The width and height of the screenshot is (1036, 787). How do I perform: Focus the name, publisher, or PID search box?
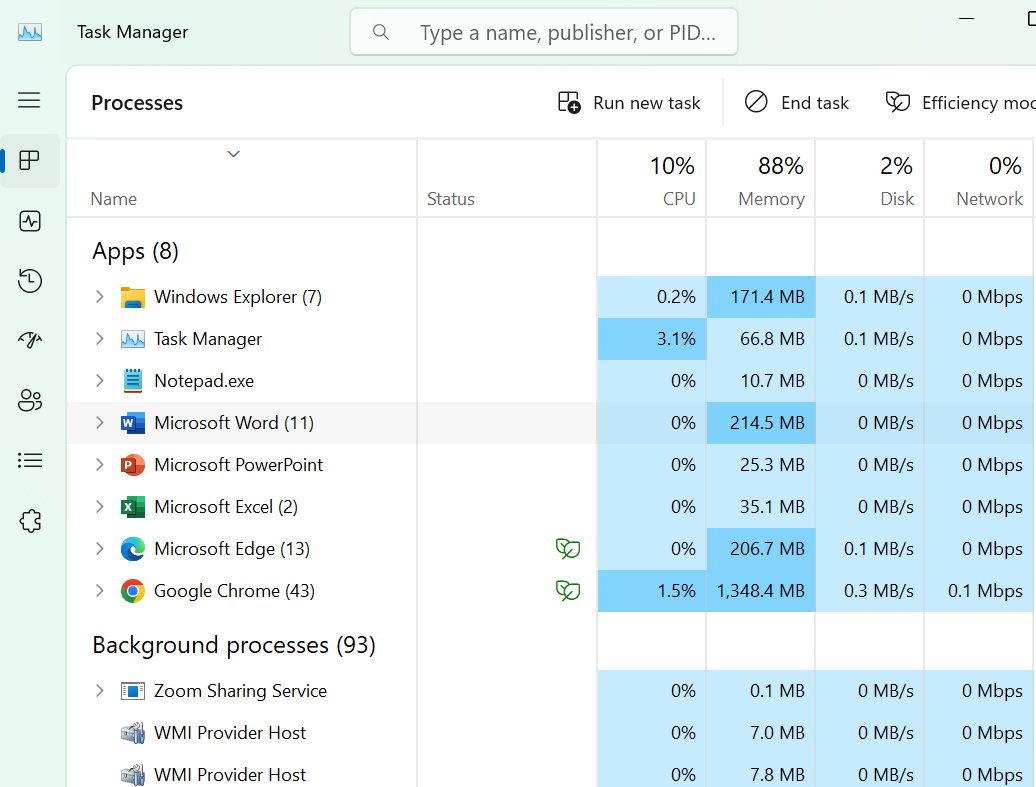pos(544,32)
